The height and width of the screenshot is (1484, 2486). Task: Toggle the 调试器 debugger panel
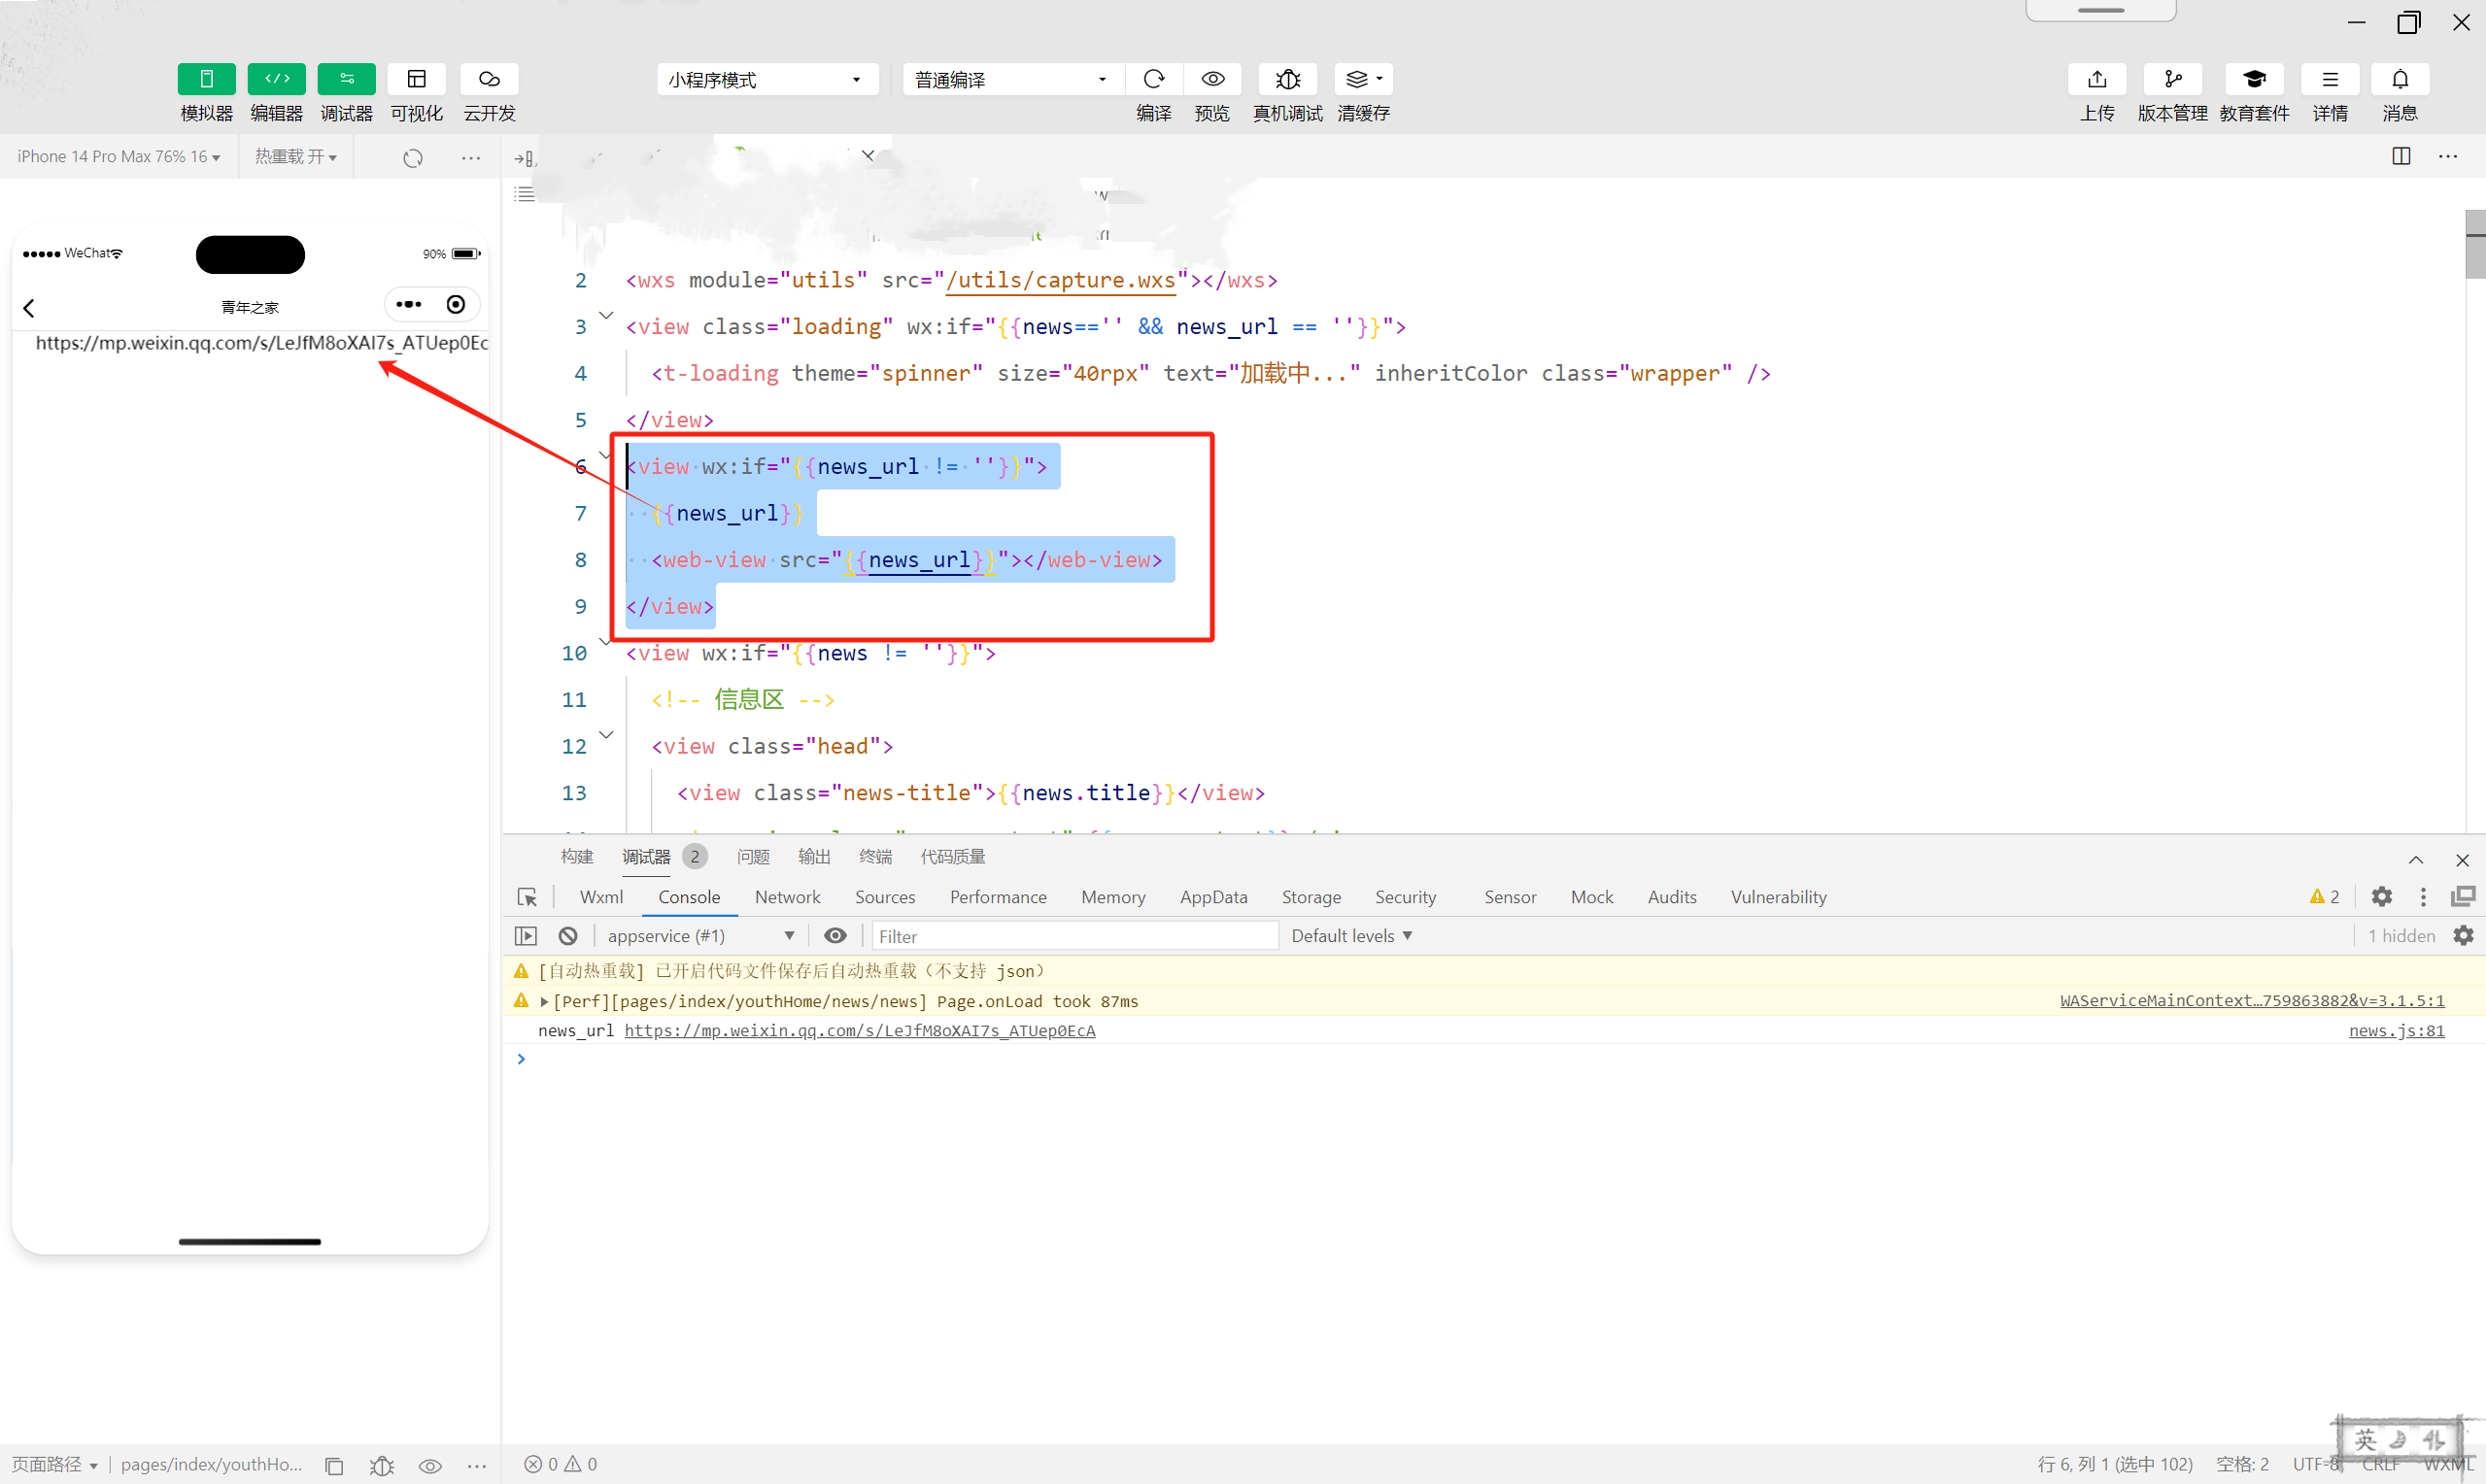coord(346,79)
